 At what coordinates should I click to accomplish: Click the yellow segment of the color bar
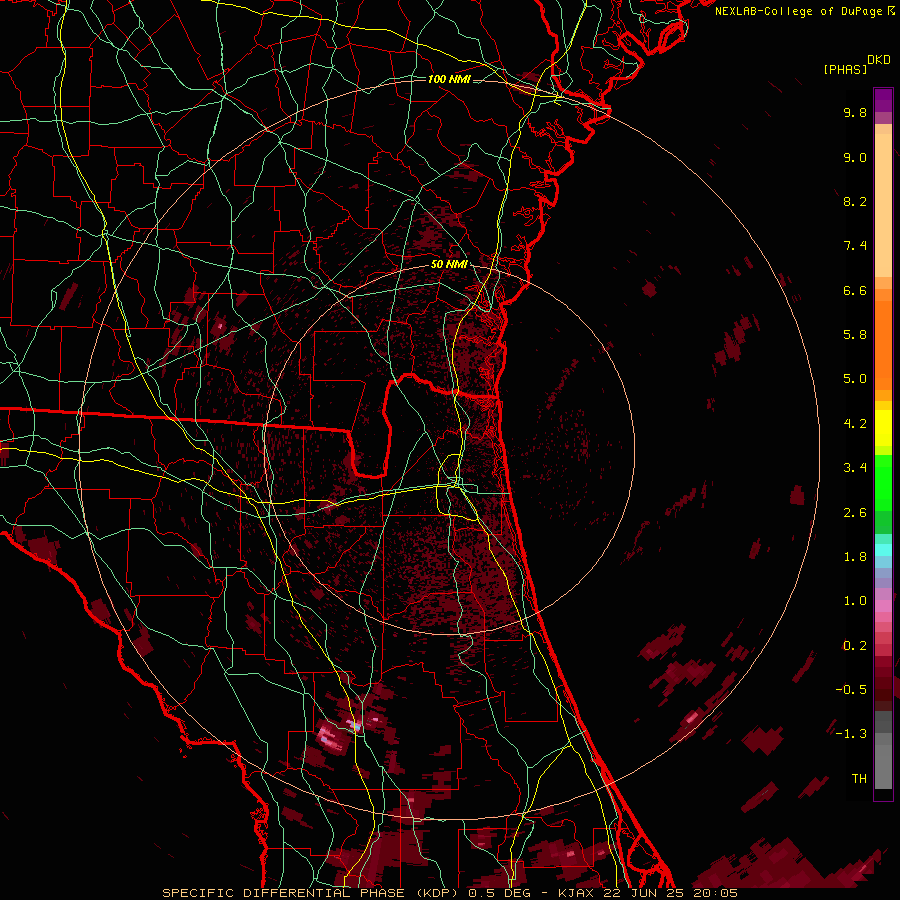click(883, 428)
